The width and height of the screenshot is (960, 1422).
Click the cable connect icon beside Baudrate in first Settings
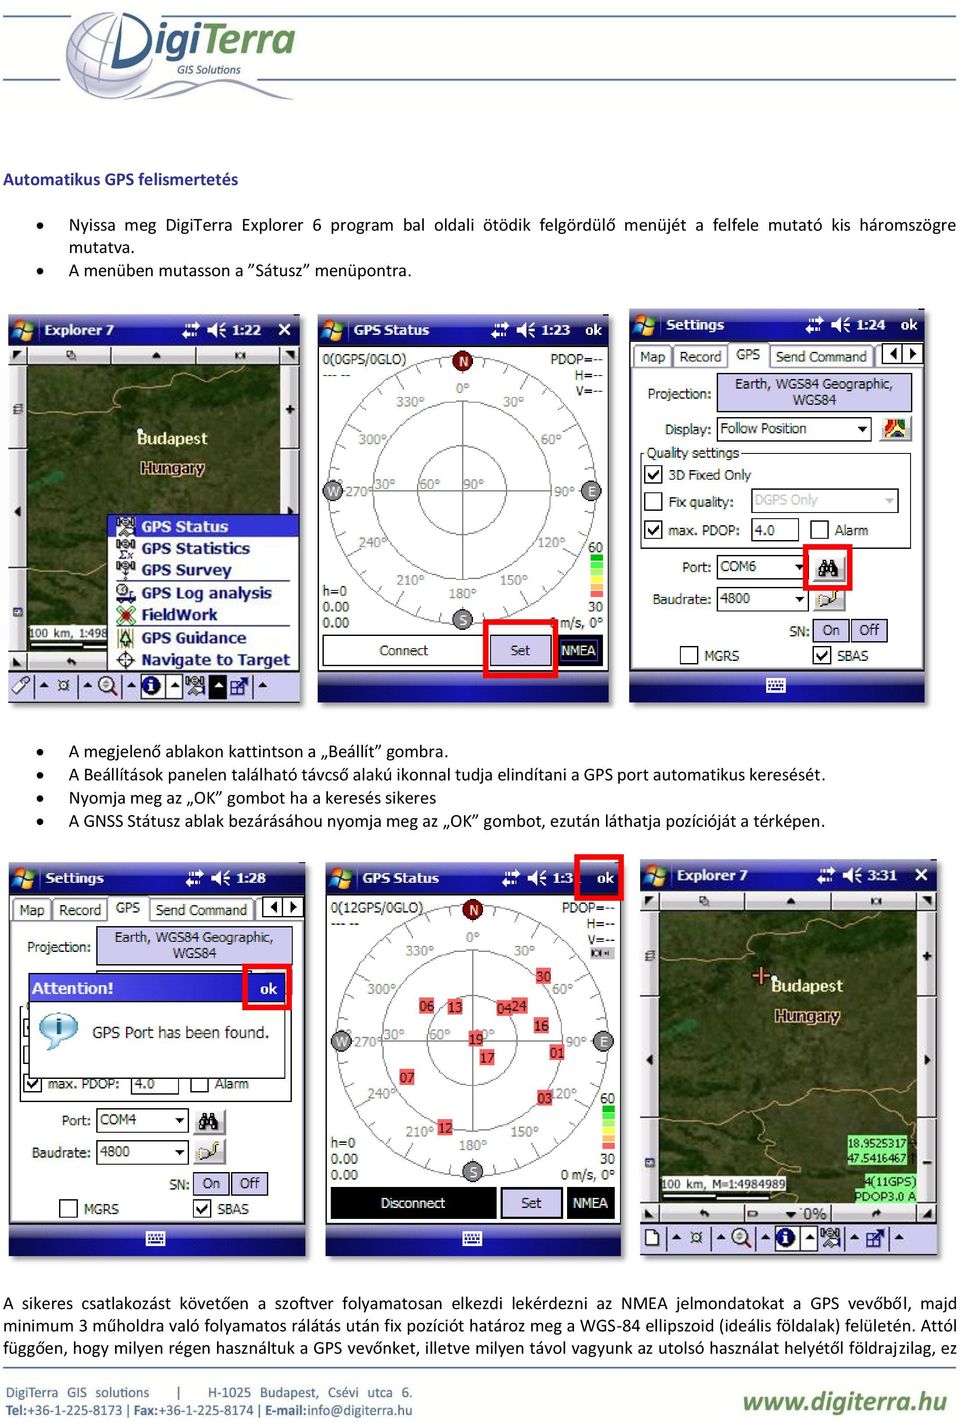tap(828, 600)
